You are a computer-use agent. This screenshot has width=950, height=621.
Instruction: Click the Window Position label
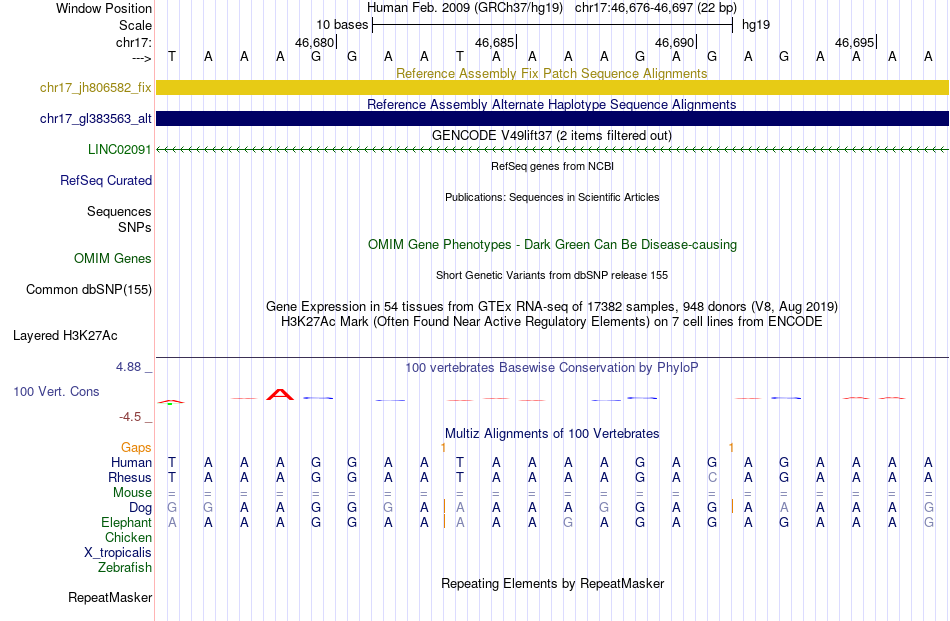pyautogui.click(x=104, y=8)
